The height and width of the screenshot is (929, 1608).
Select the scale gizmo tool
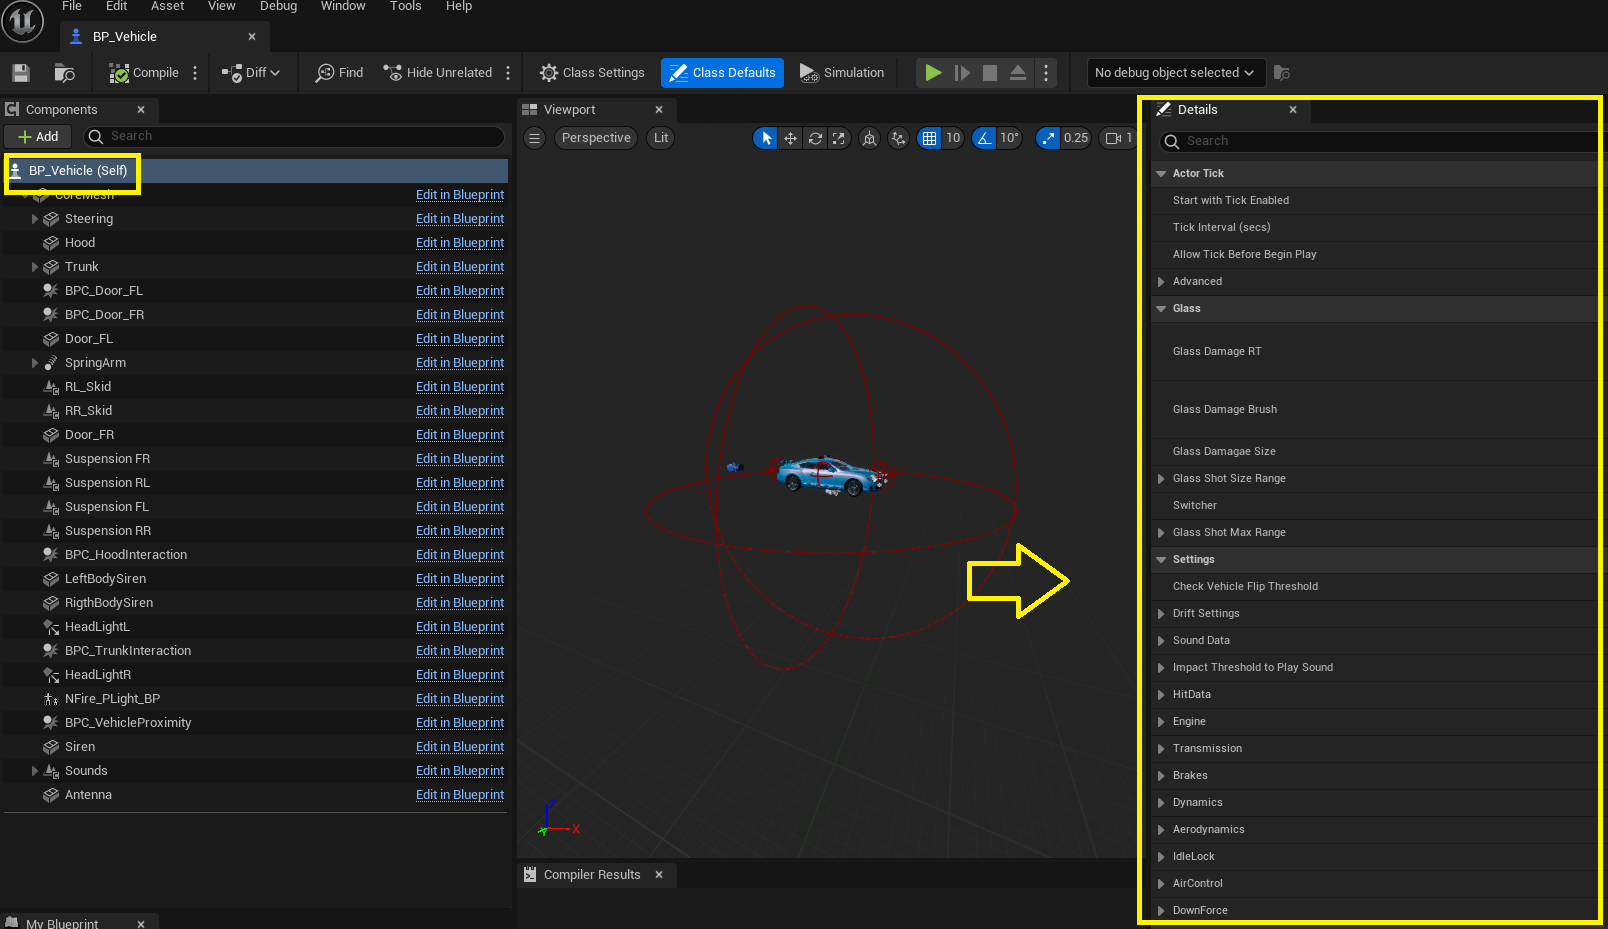[x=839, y=138]
